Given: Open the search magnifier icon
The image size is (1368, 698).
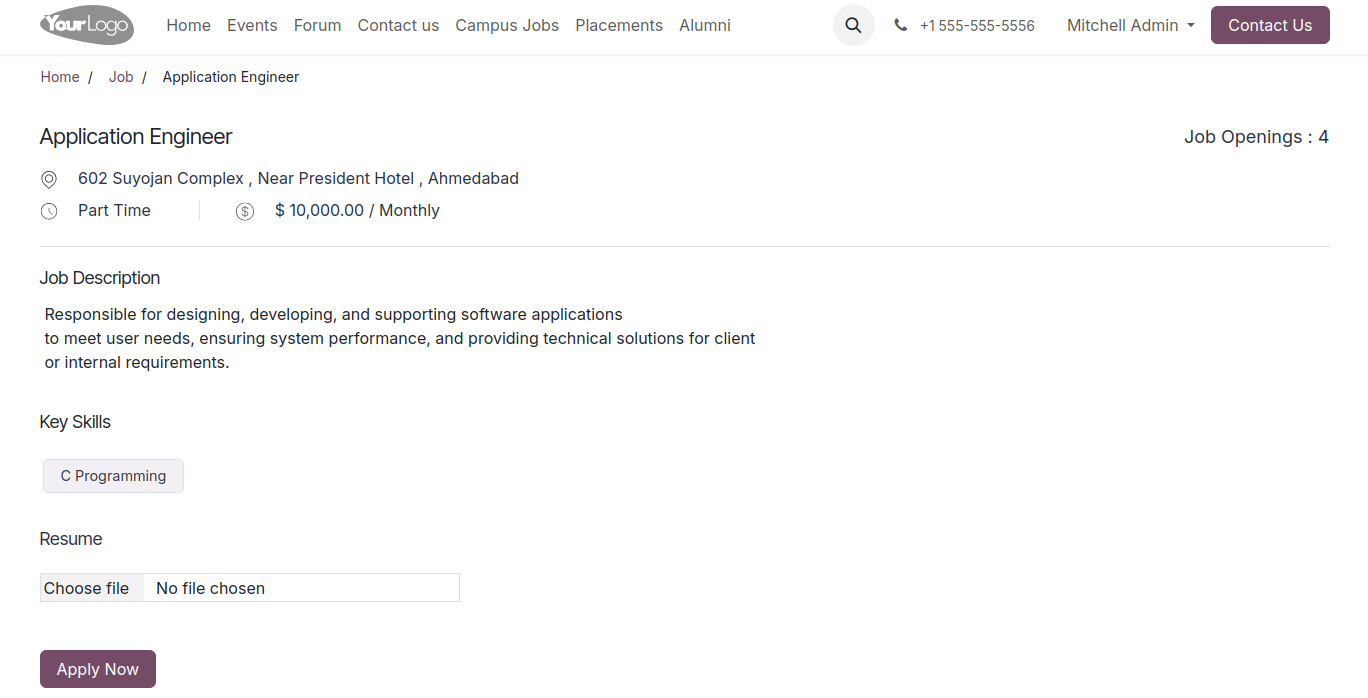Looking at the screenshot, I should [853, 25].
